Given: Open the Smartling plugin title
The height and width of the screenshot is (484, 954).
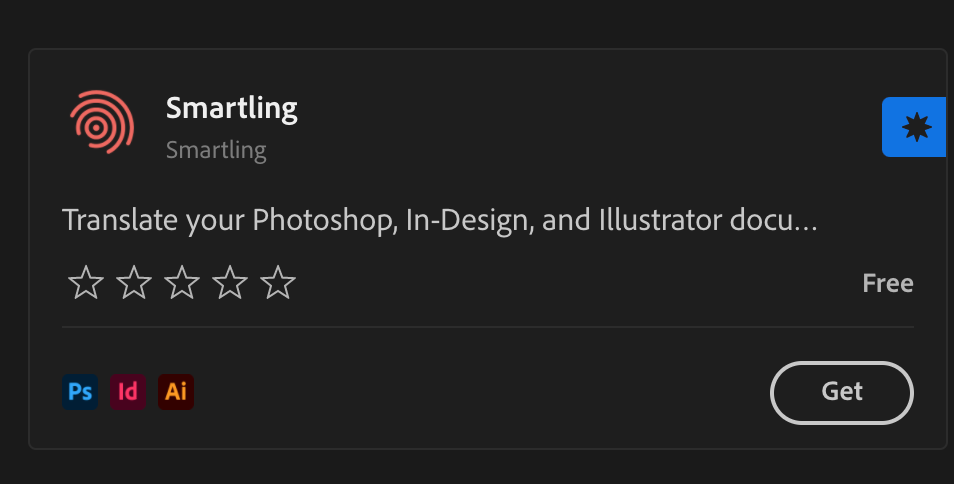Looking at the screenshot, I should pos(232,107).
